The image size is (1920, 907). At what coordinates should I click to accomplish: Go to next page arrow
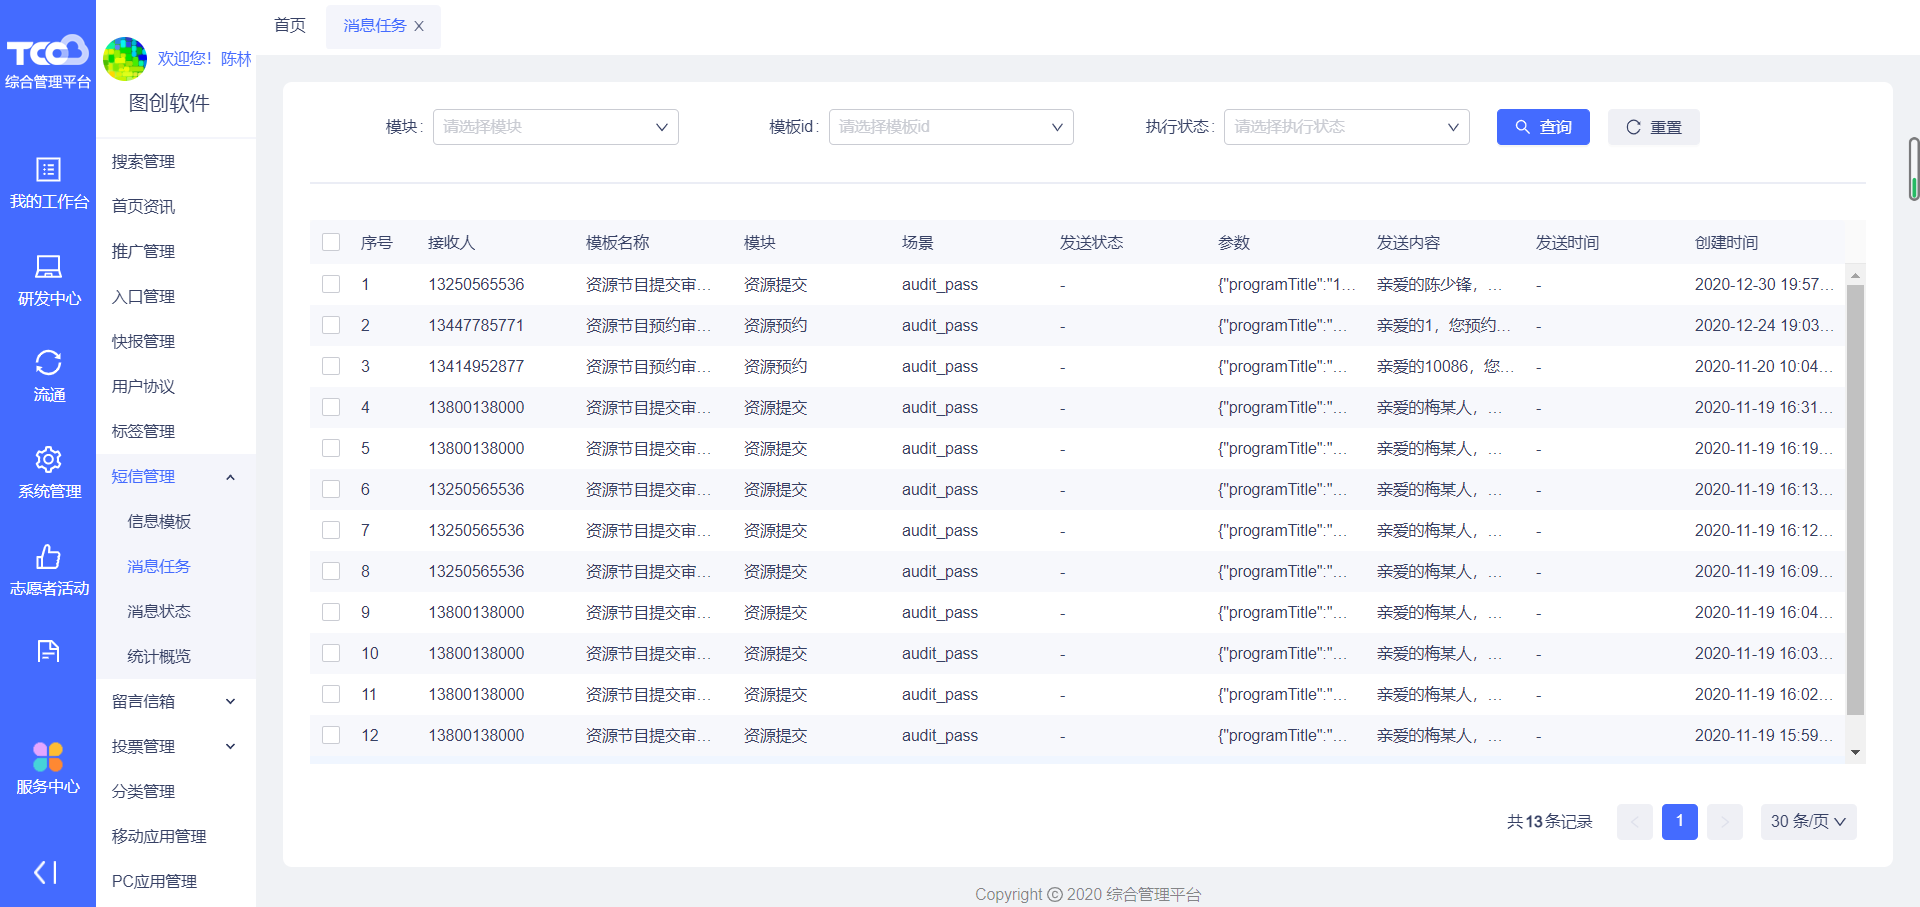click(x=1725, y=822)
